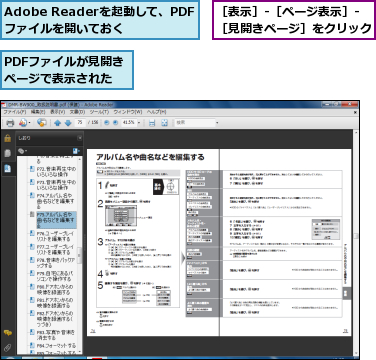Click the 検索 search field
The width and height of the screenshot is (376, 360).
[x=195, y=123]
